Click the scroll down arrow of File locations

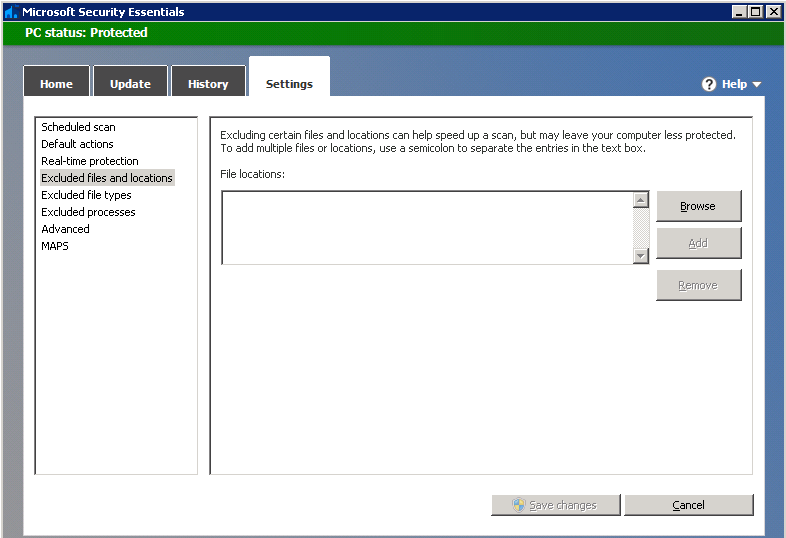pos(641,256)
